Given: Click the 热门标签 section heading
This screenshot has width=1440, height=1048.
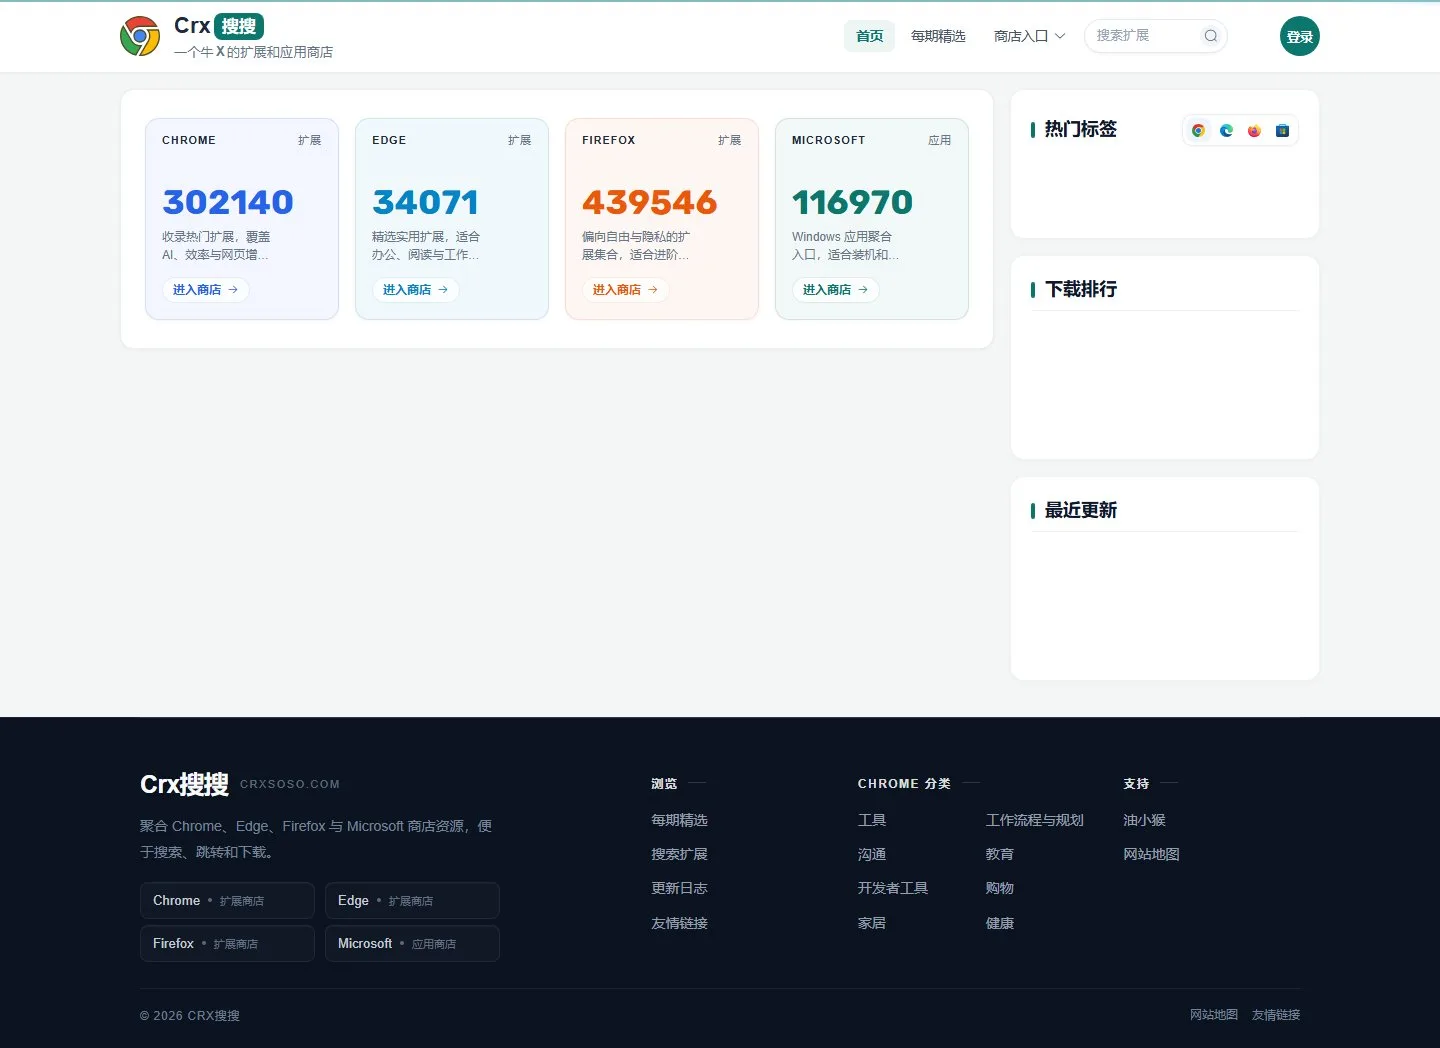Looking at the screenshot, I should [1080, 129].
